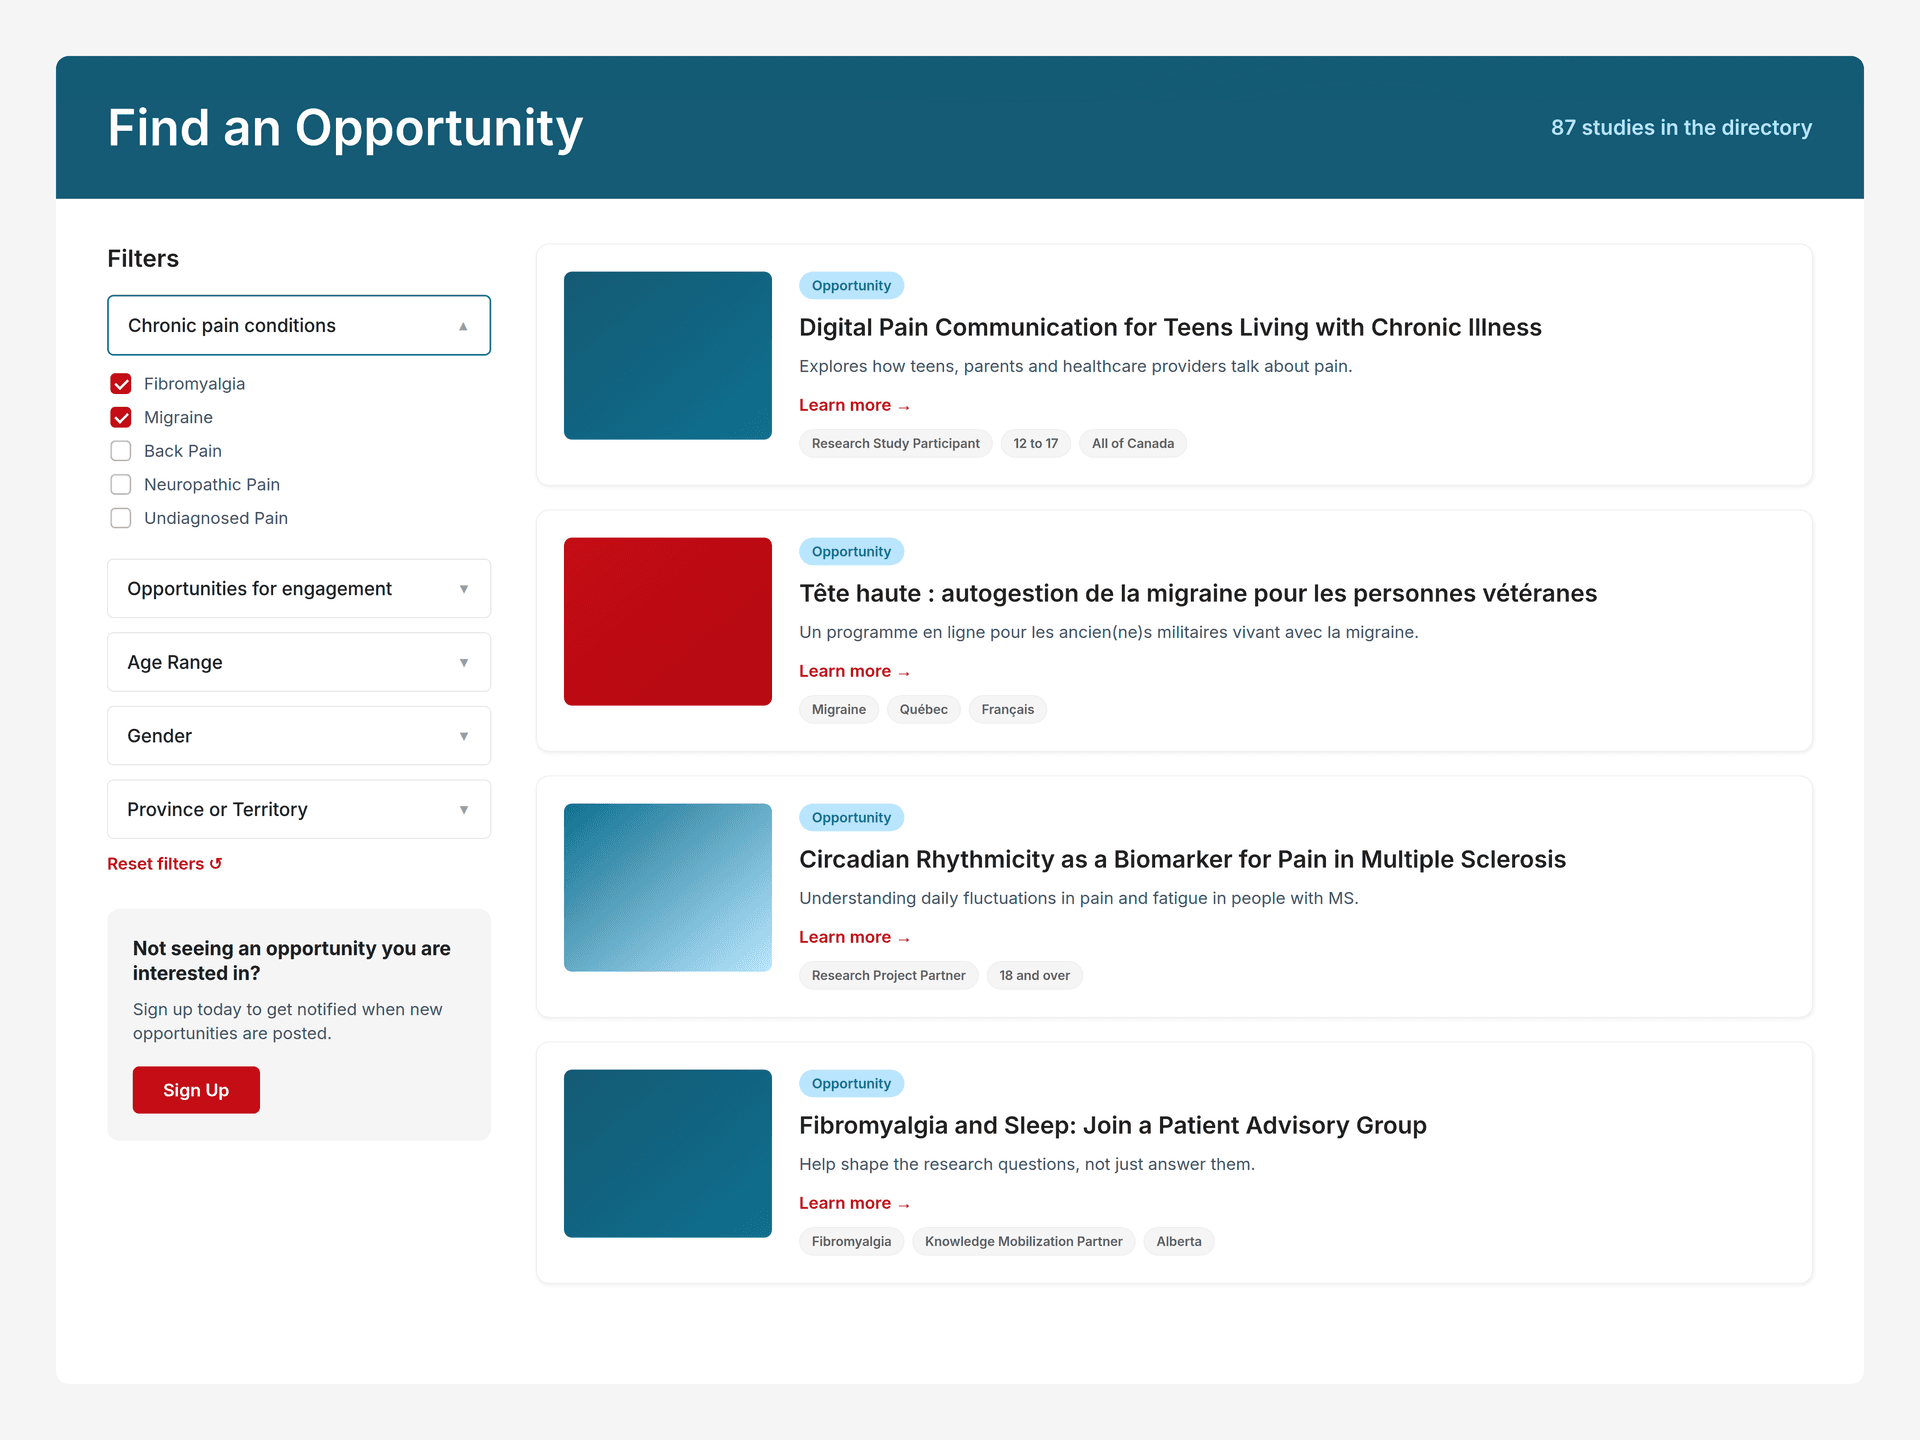This screenshot has height=1440, width=1920.
Task: Enable the Neuropathic Pain filter
Action: (x=121, y=484)
